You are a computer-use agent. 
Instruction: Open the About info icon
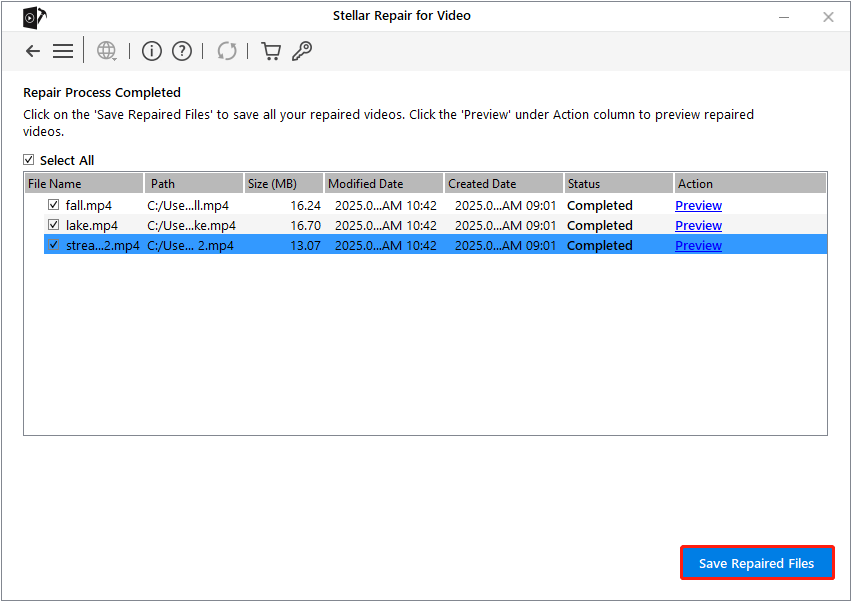[x=152, y=51]
